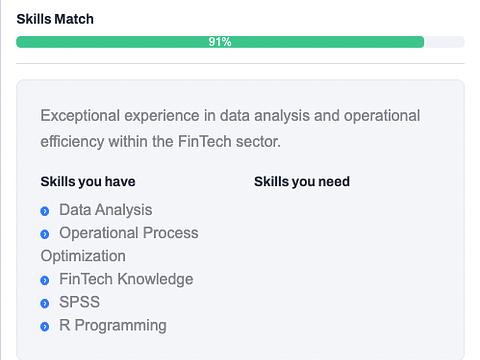Click the Skills you need heading
The width and height of the screenshot is (480, 360).
[302, 182]
